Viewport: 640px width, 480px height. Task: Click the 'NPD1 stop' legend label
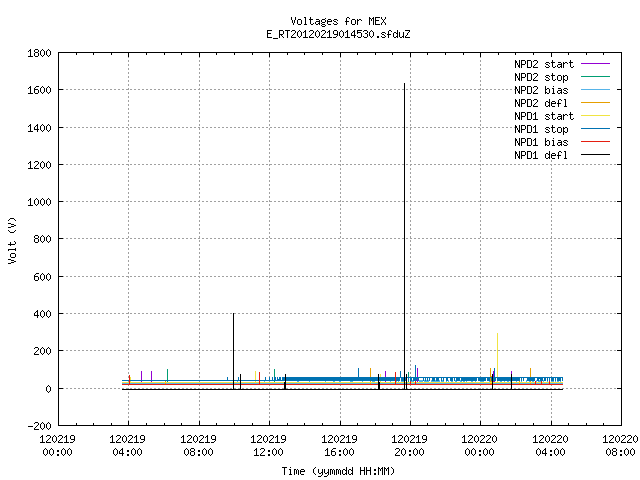click(541, 129)
